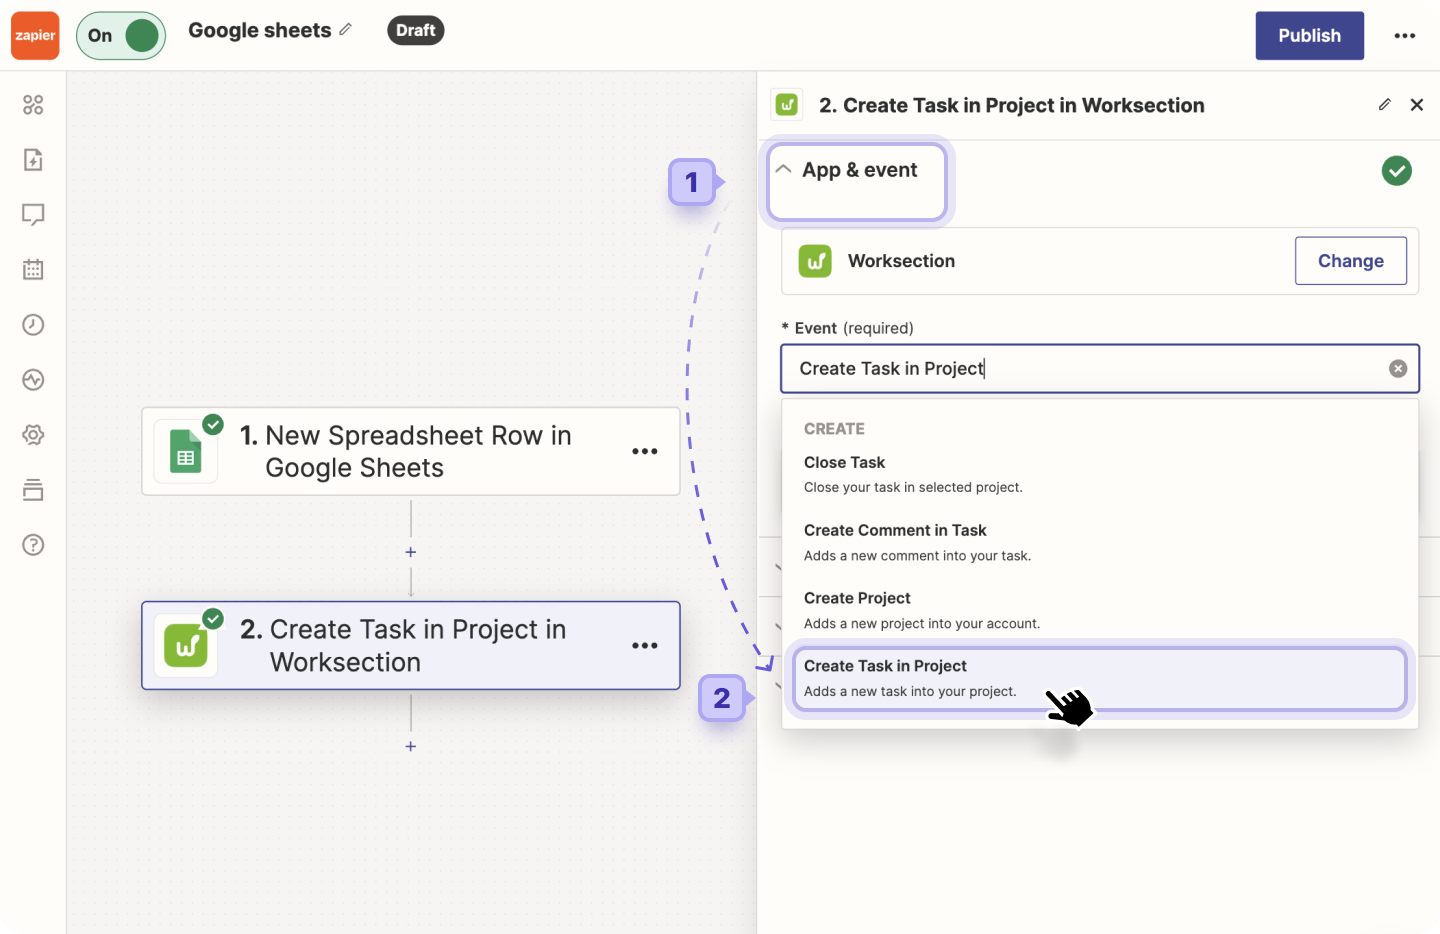The image size is (1440, 934).
Task: Publish the Zap
Action: 1309,35
